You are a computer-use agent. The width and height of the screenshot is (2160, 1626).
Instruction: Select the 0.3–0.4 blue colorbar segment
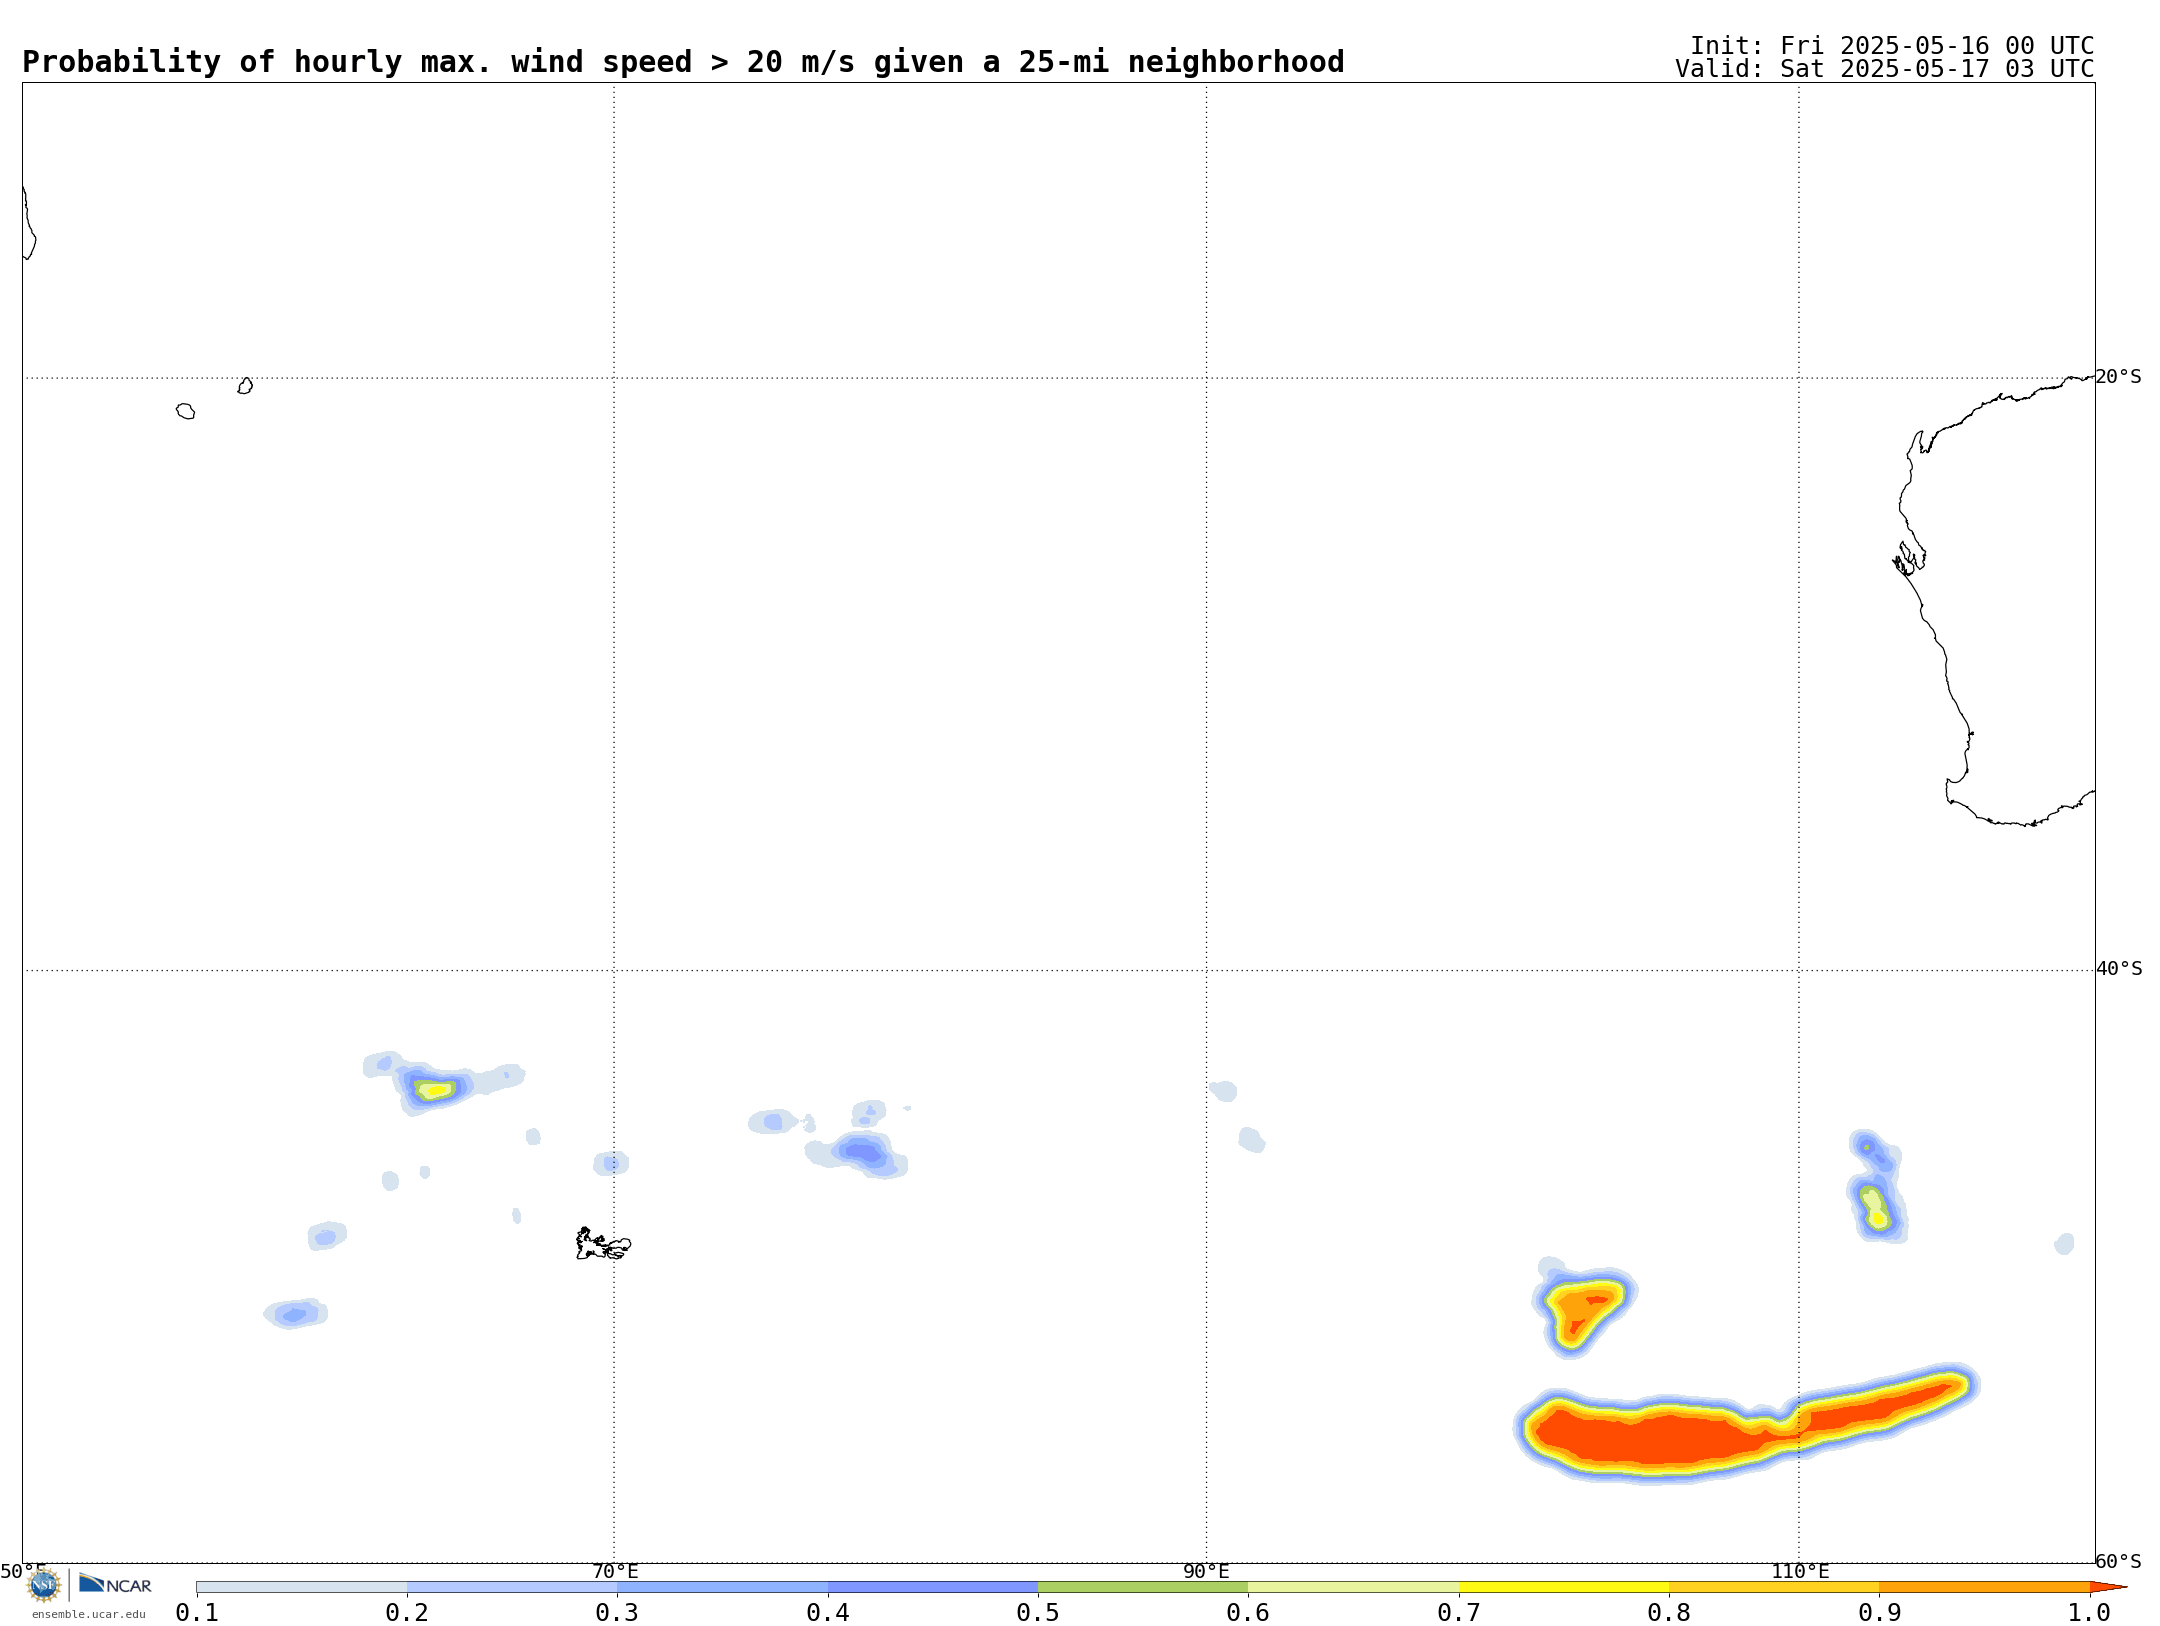723,1587
